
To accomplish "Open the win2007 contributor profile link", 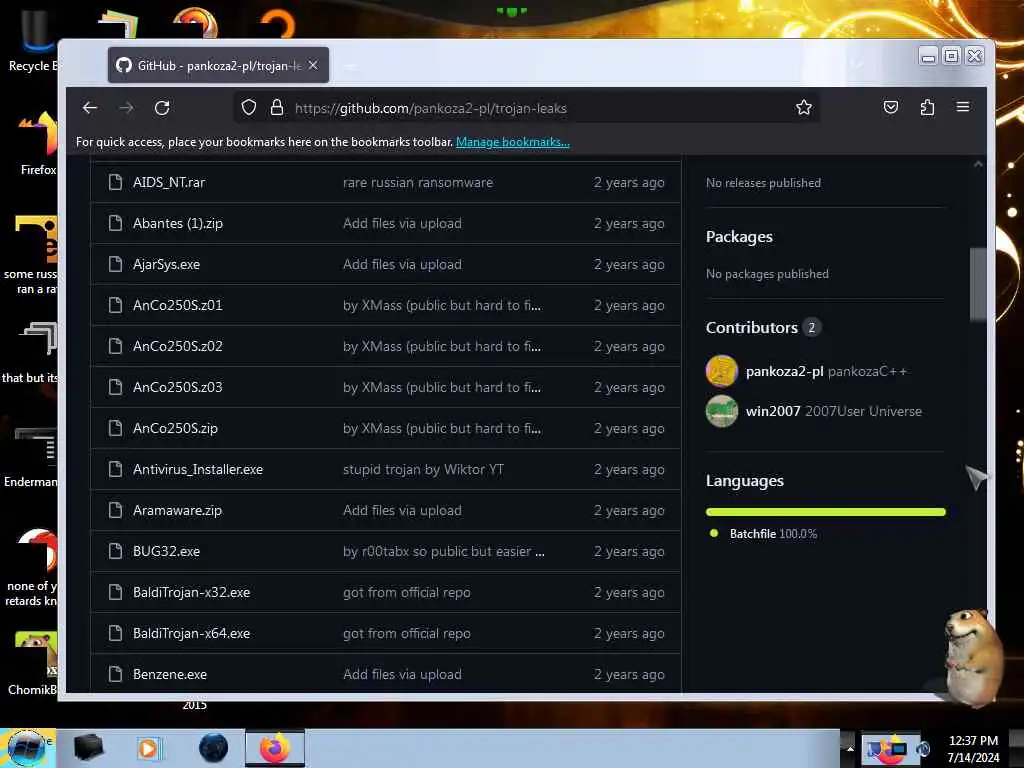I will point(773,411).
